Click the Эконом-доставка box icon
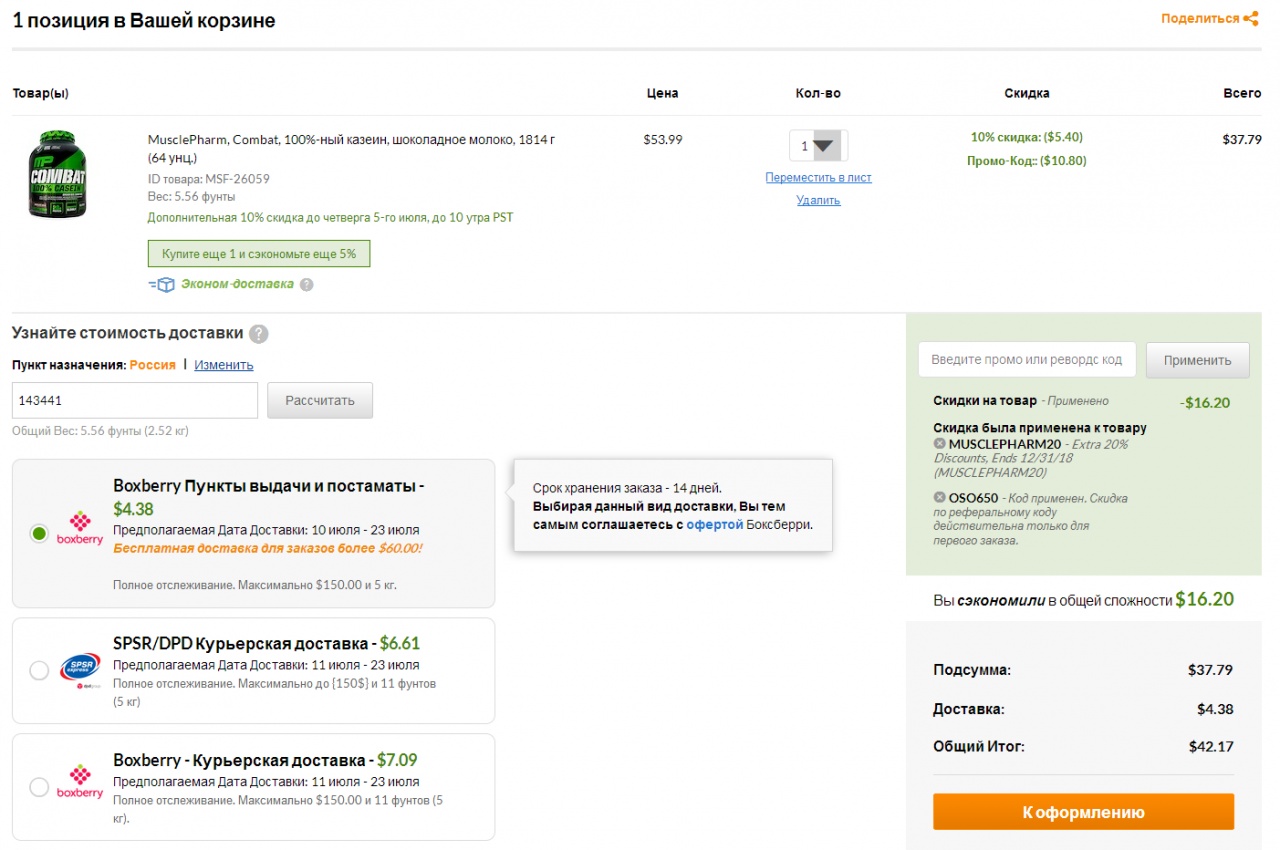 click(x=162, y=284)
